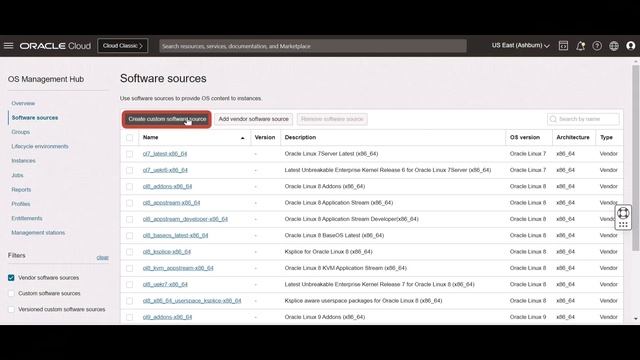Open the notifications bell
The height and width of the screenshot is (360, 640).
580,46
